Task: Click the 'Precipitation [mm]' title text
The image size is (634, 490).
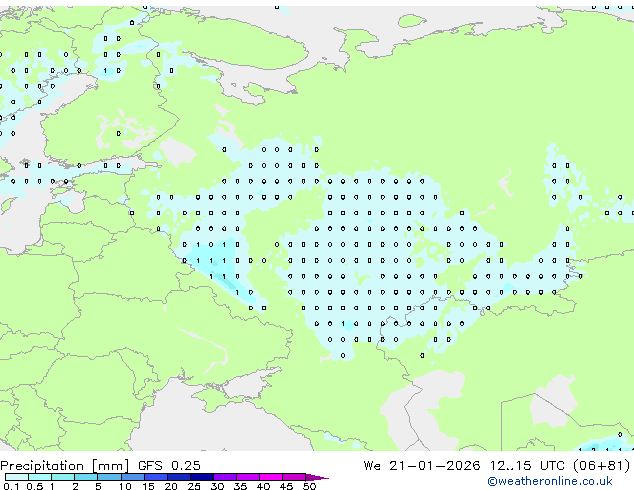Action: (65, 466)
